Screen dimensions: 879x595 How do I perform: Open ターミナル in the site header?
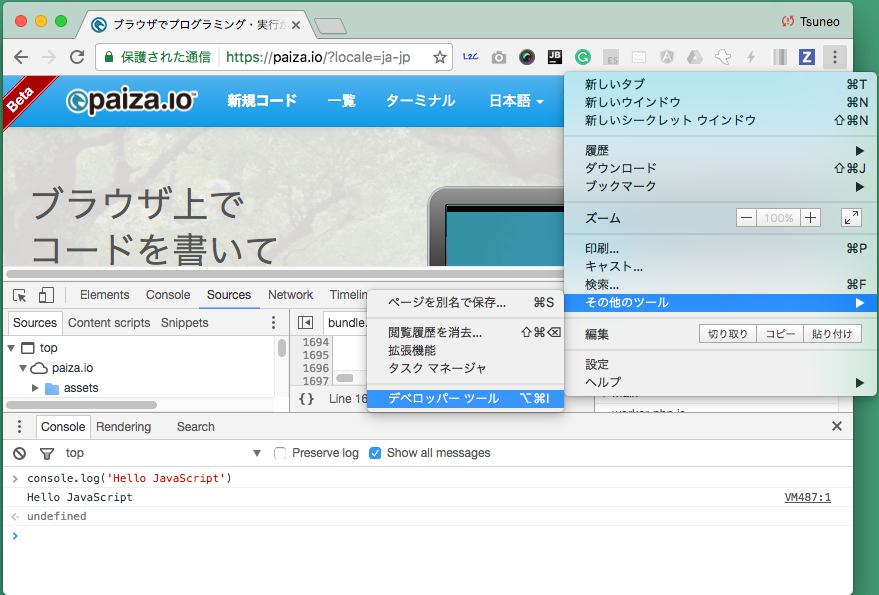point(420,101)
